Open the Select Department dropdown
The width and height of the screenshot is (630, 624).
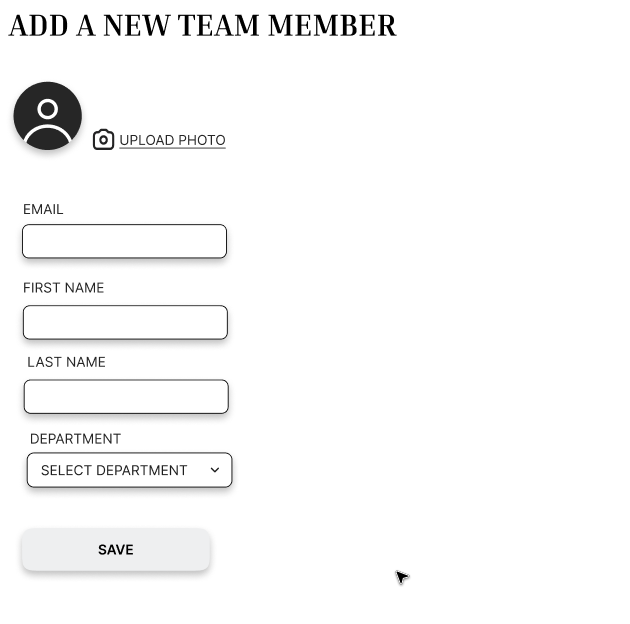click(129, 470)
